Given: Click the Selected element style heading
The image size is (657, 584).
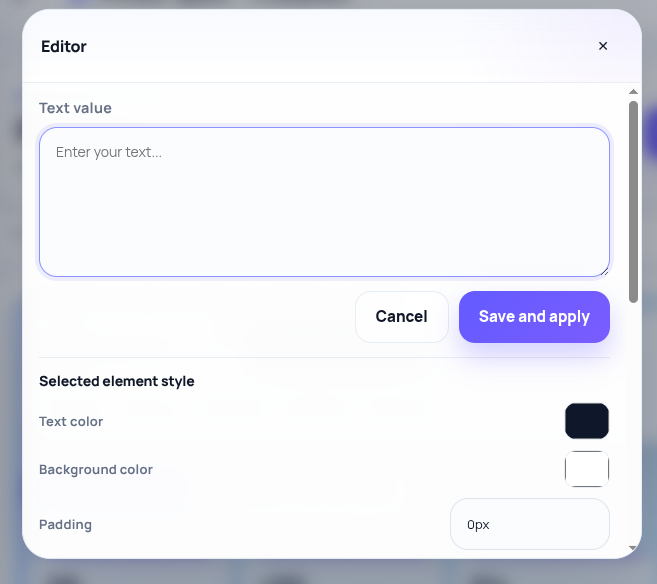Looking at the screenshot, I should 117,381.
